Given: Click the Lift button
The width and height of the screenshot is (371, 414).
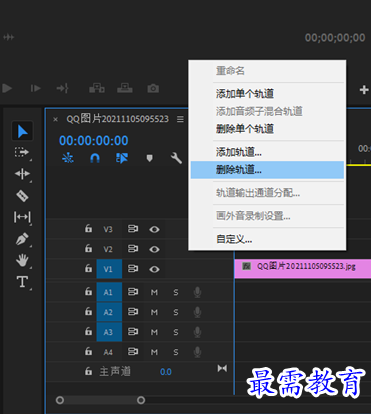Looking at the screenshot, I should point(97,88).
